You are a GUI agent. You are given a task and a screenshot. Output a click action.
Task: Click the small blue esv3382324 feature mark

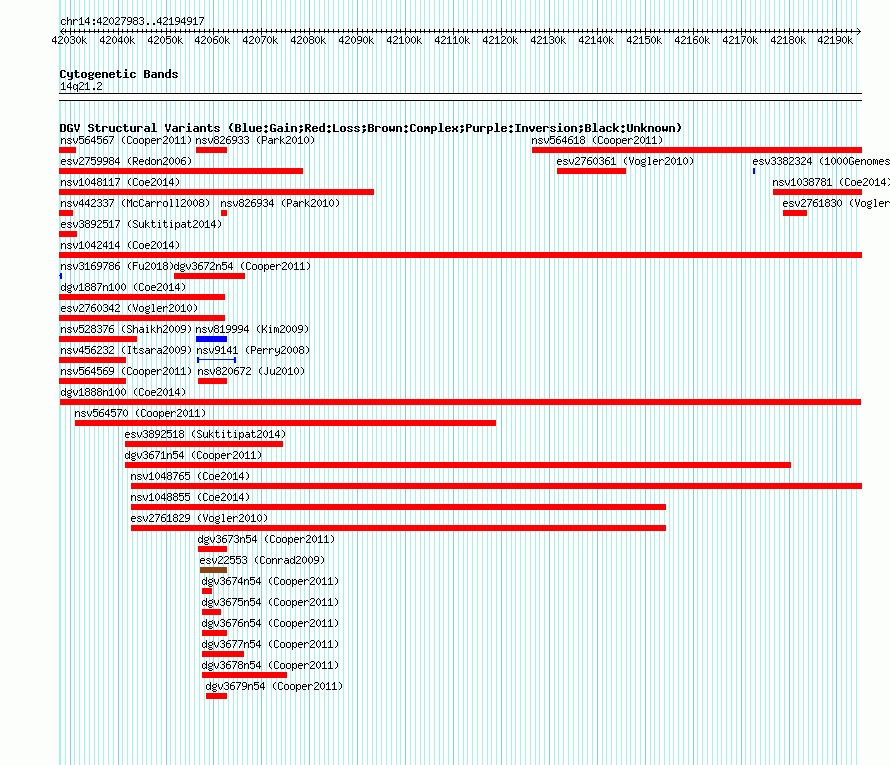click(x=754, y=171)
